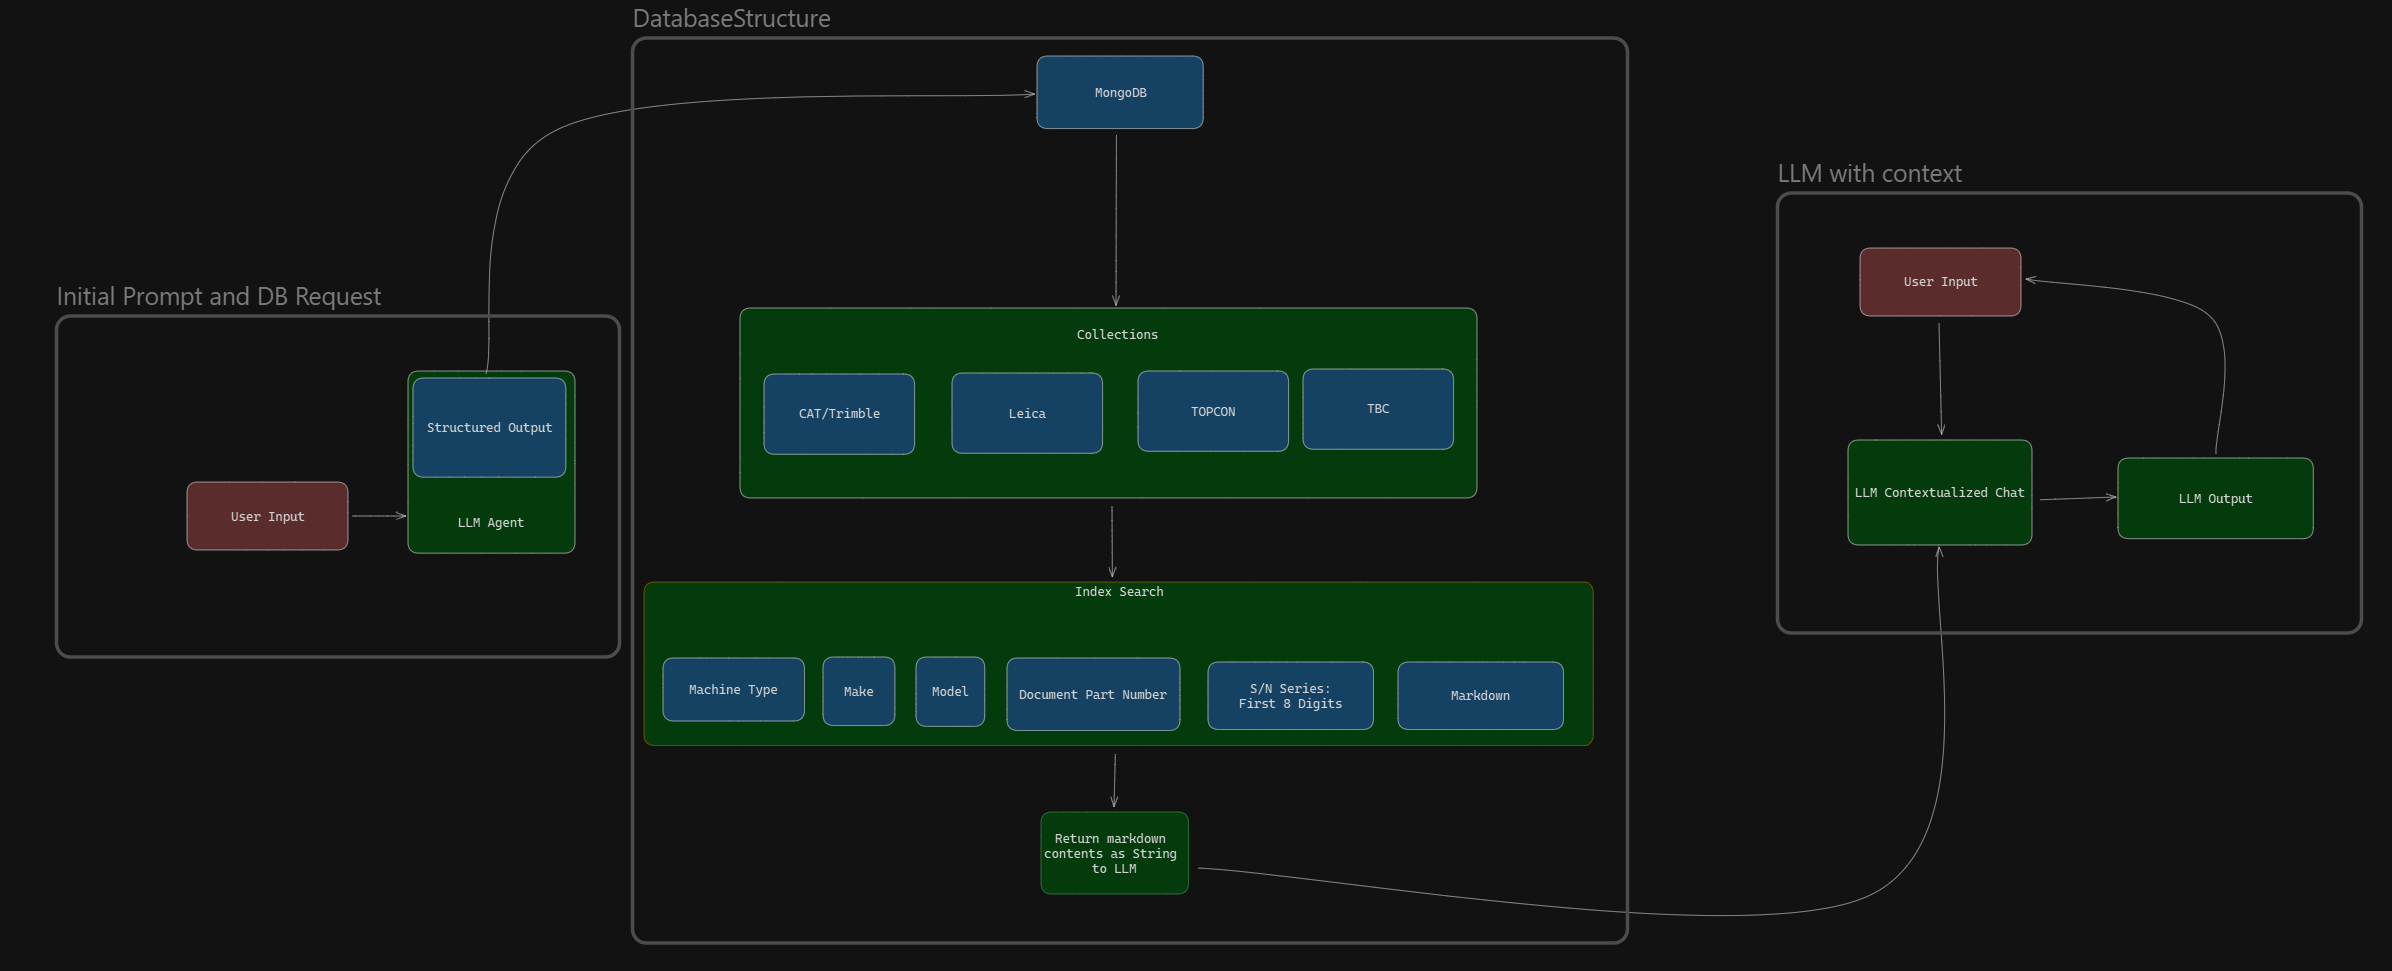
Task: Select the Structured Output node
Action: click(x=489, y=428)
